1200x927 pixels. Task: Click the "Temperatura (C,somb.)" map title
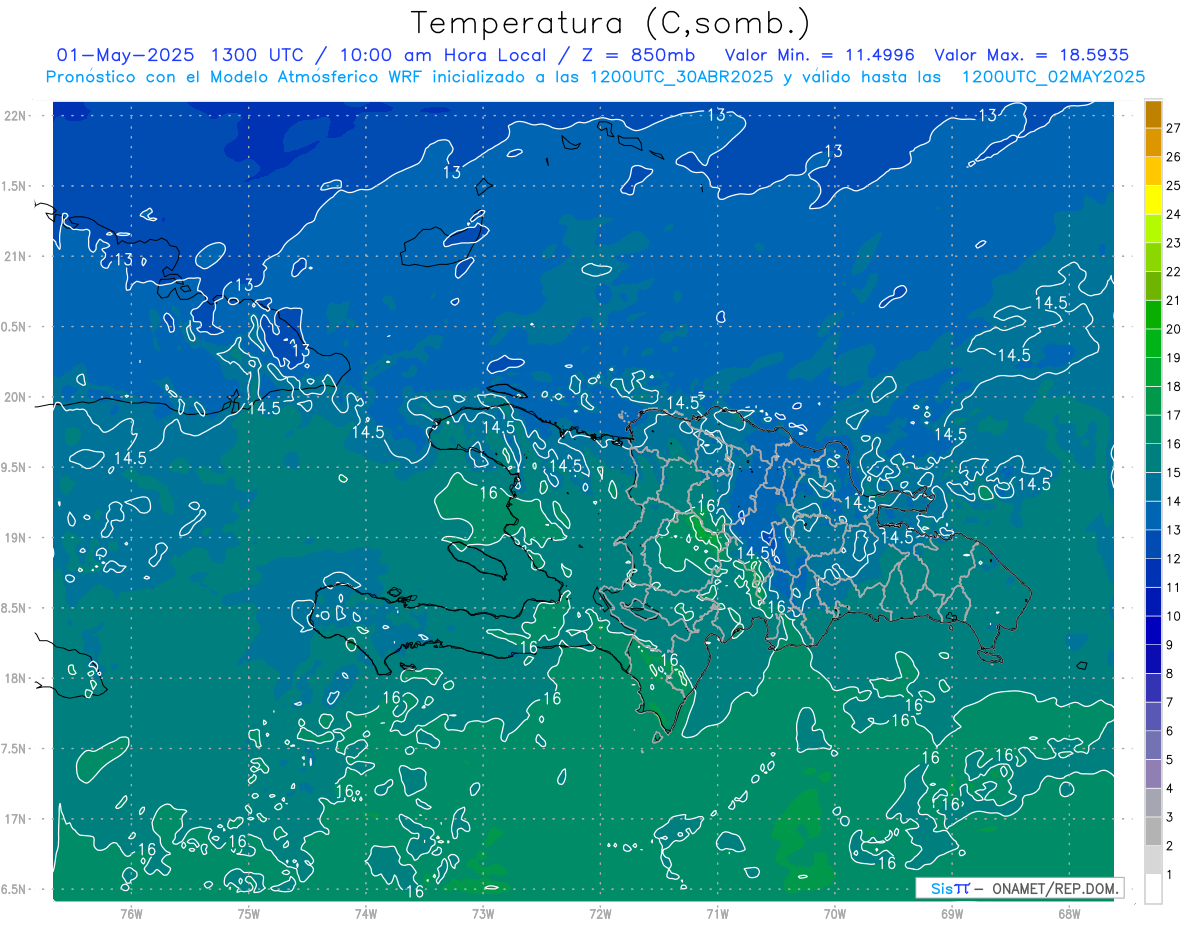(x=612, y=23)
